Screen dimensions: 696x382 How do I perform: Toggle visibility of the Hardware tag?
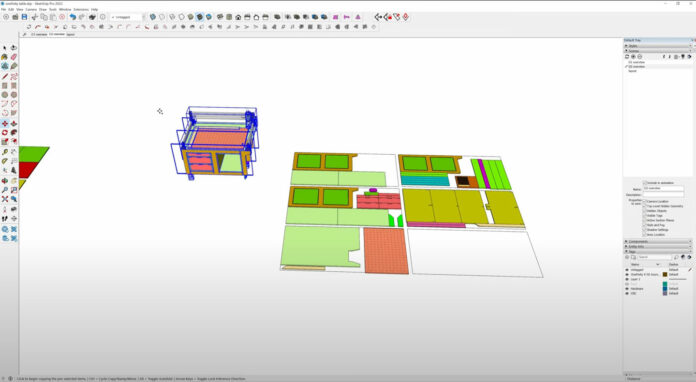point(627,289)
